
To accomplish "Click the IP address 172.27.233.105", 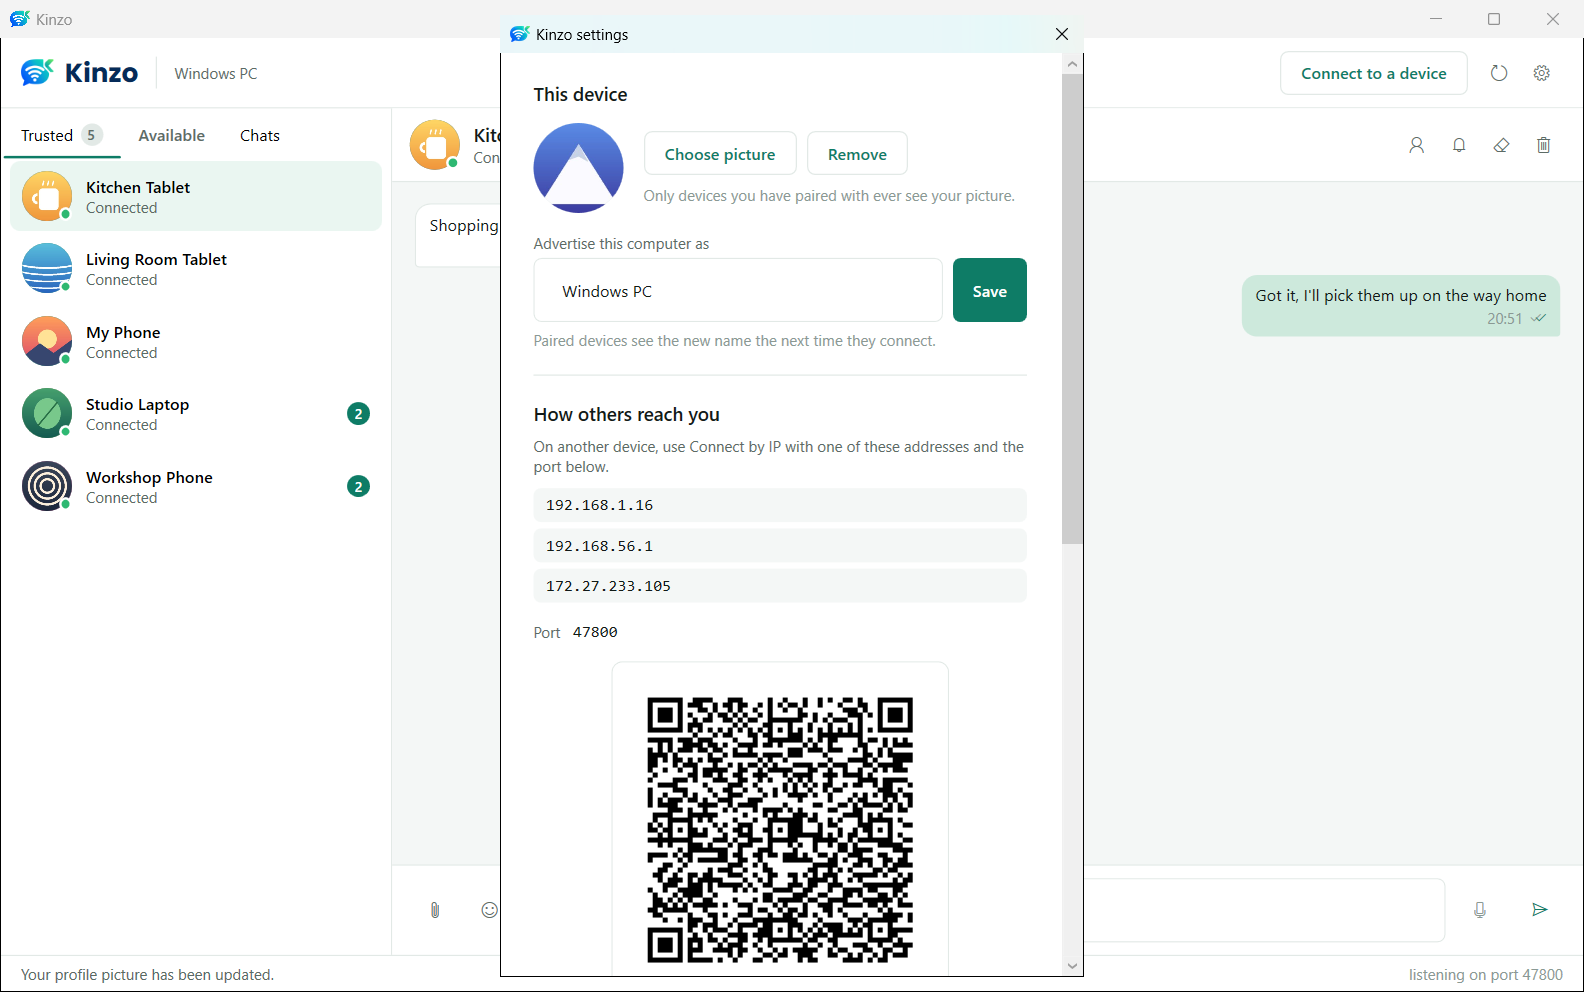I will tap(780, 586).
